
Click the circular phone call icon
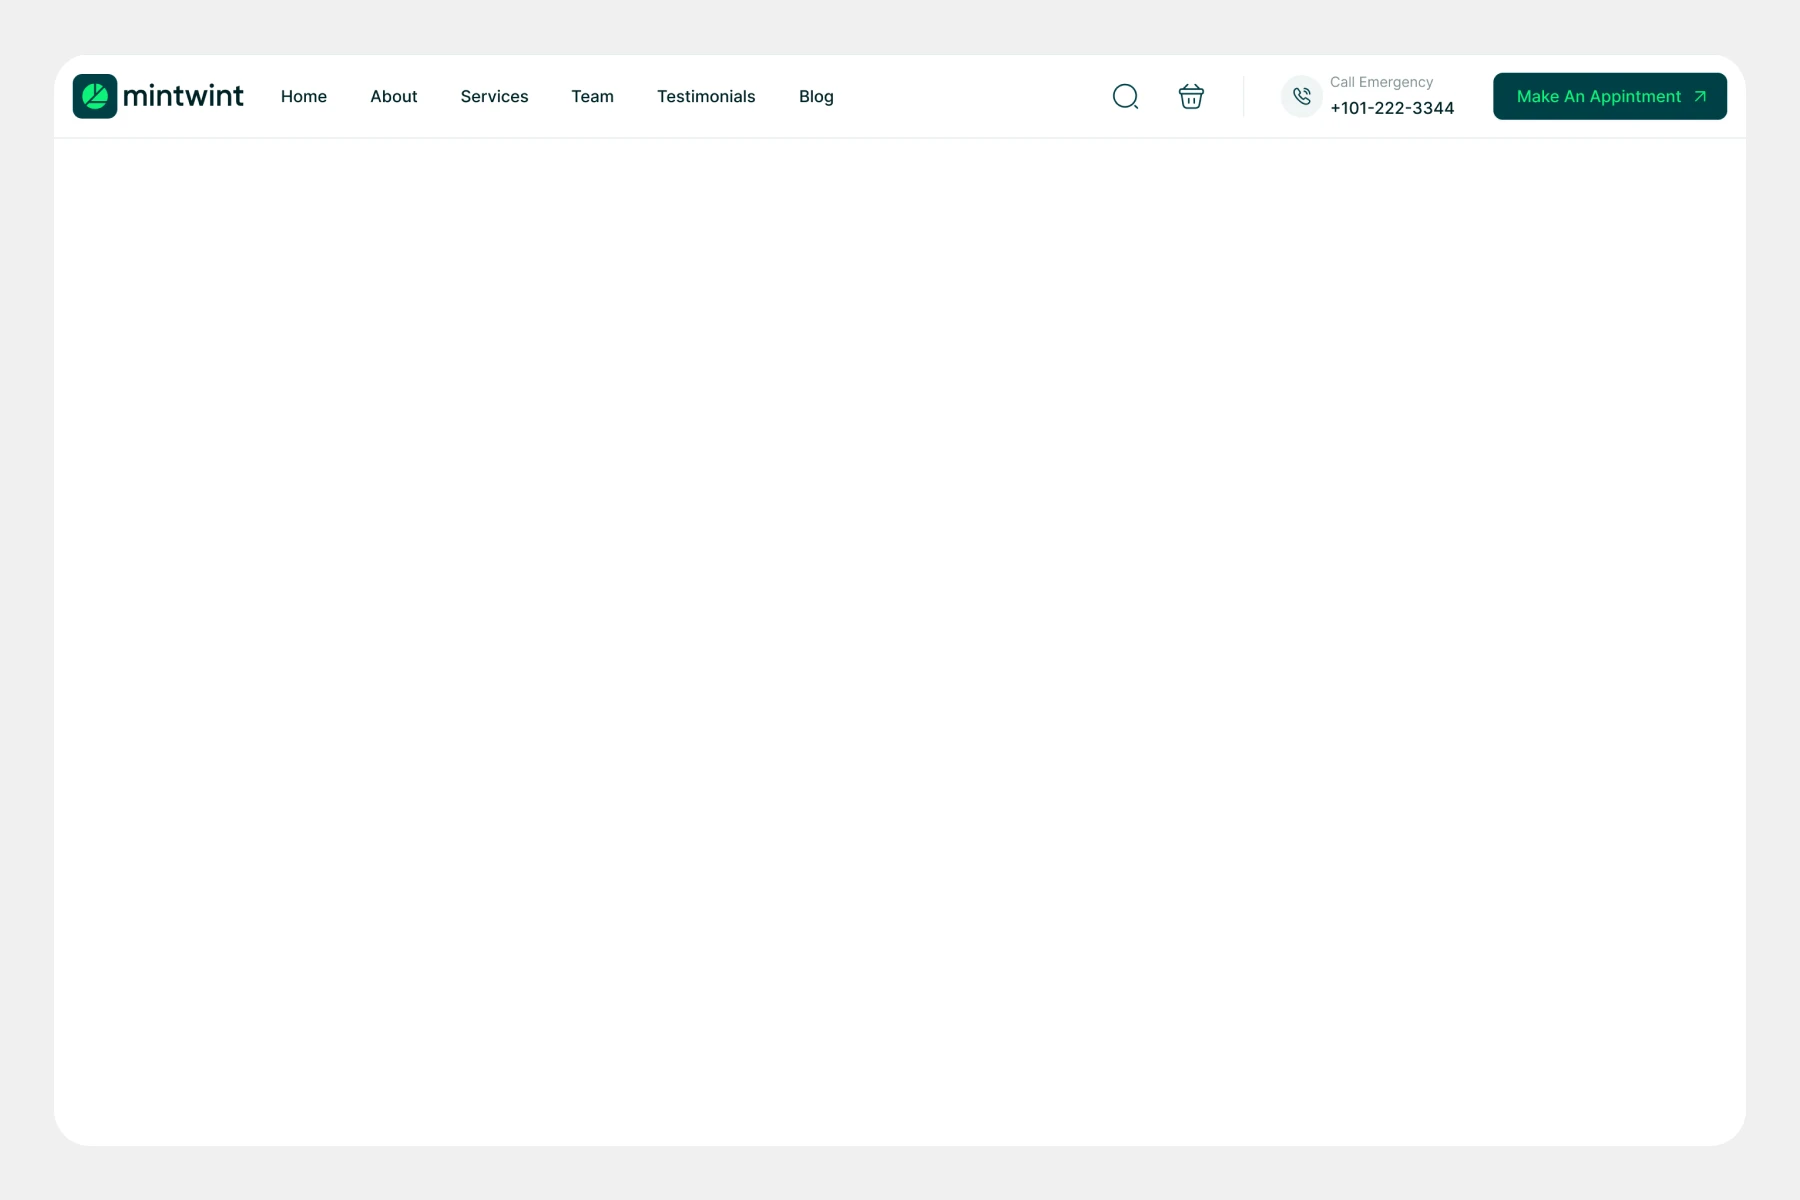(1301, 96)
